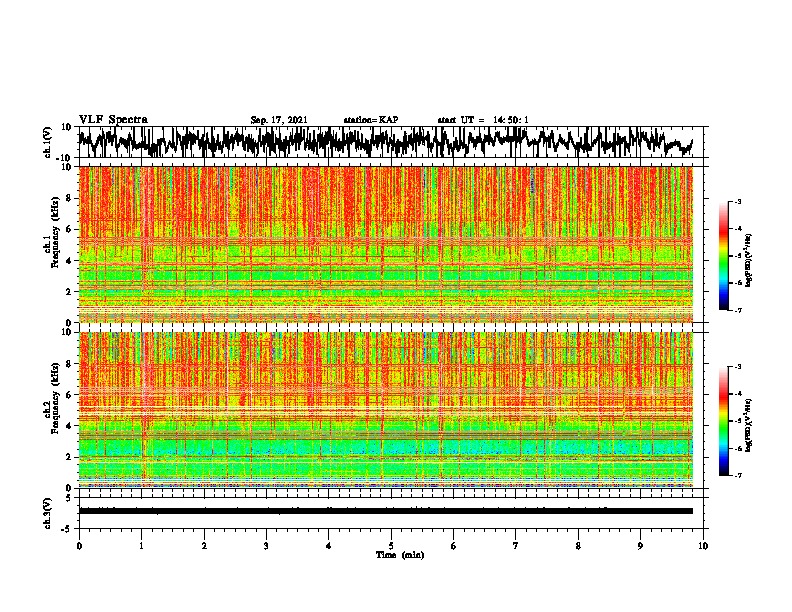Click the 'ch.1(V)' axis label
792x612 pixels.
[48, 142]
